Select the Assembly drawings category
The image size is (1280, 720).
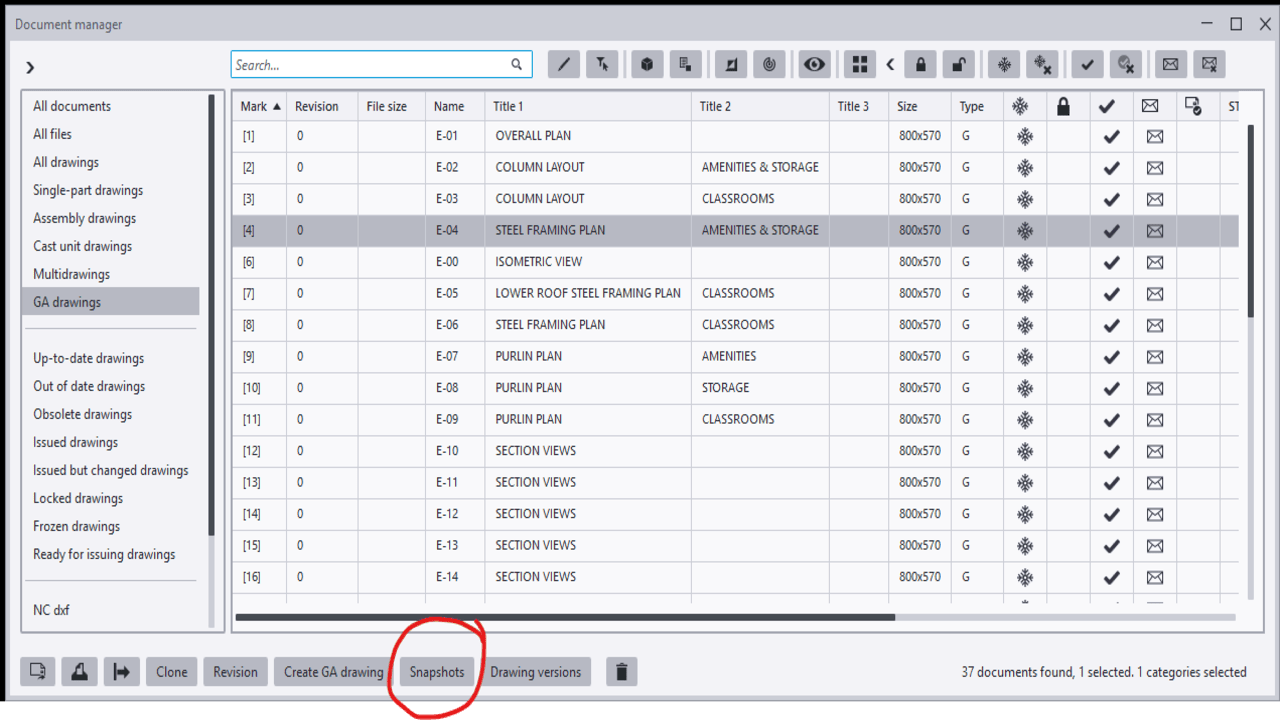click(x=84, y=218)
